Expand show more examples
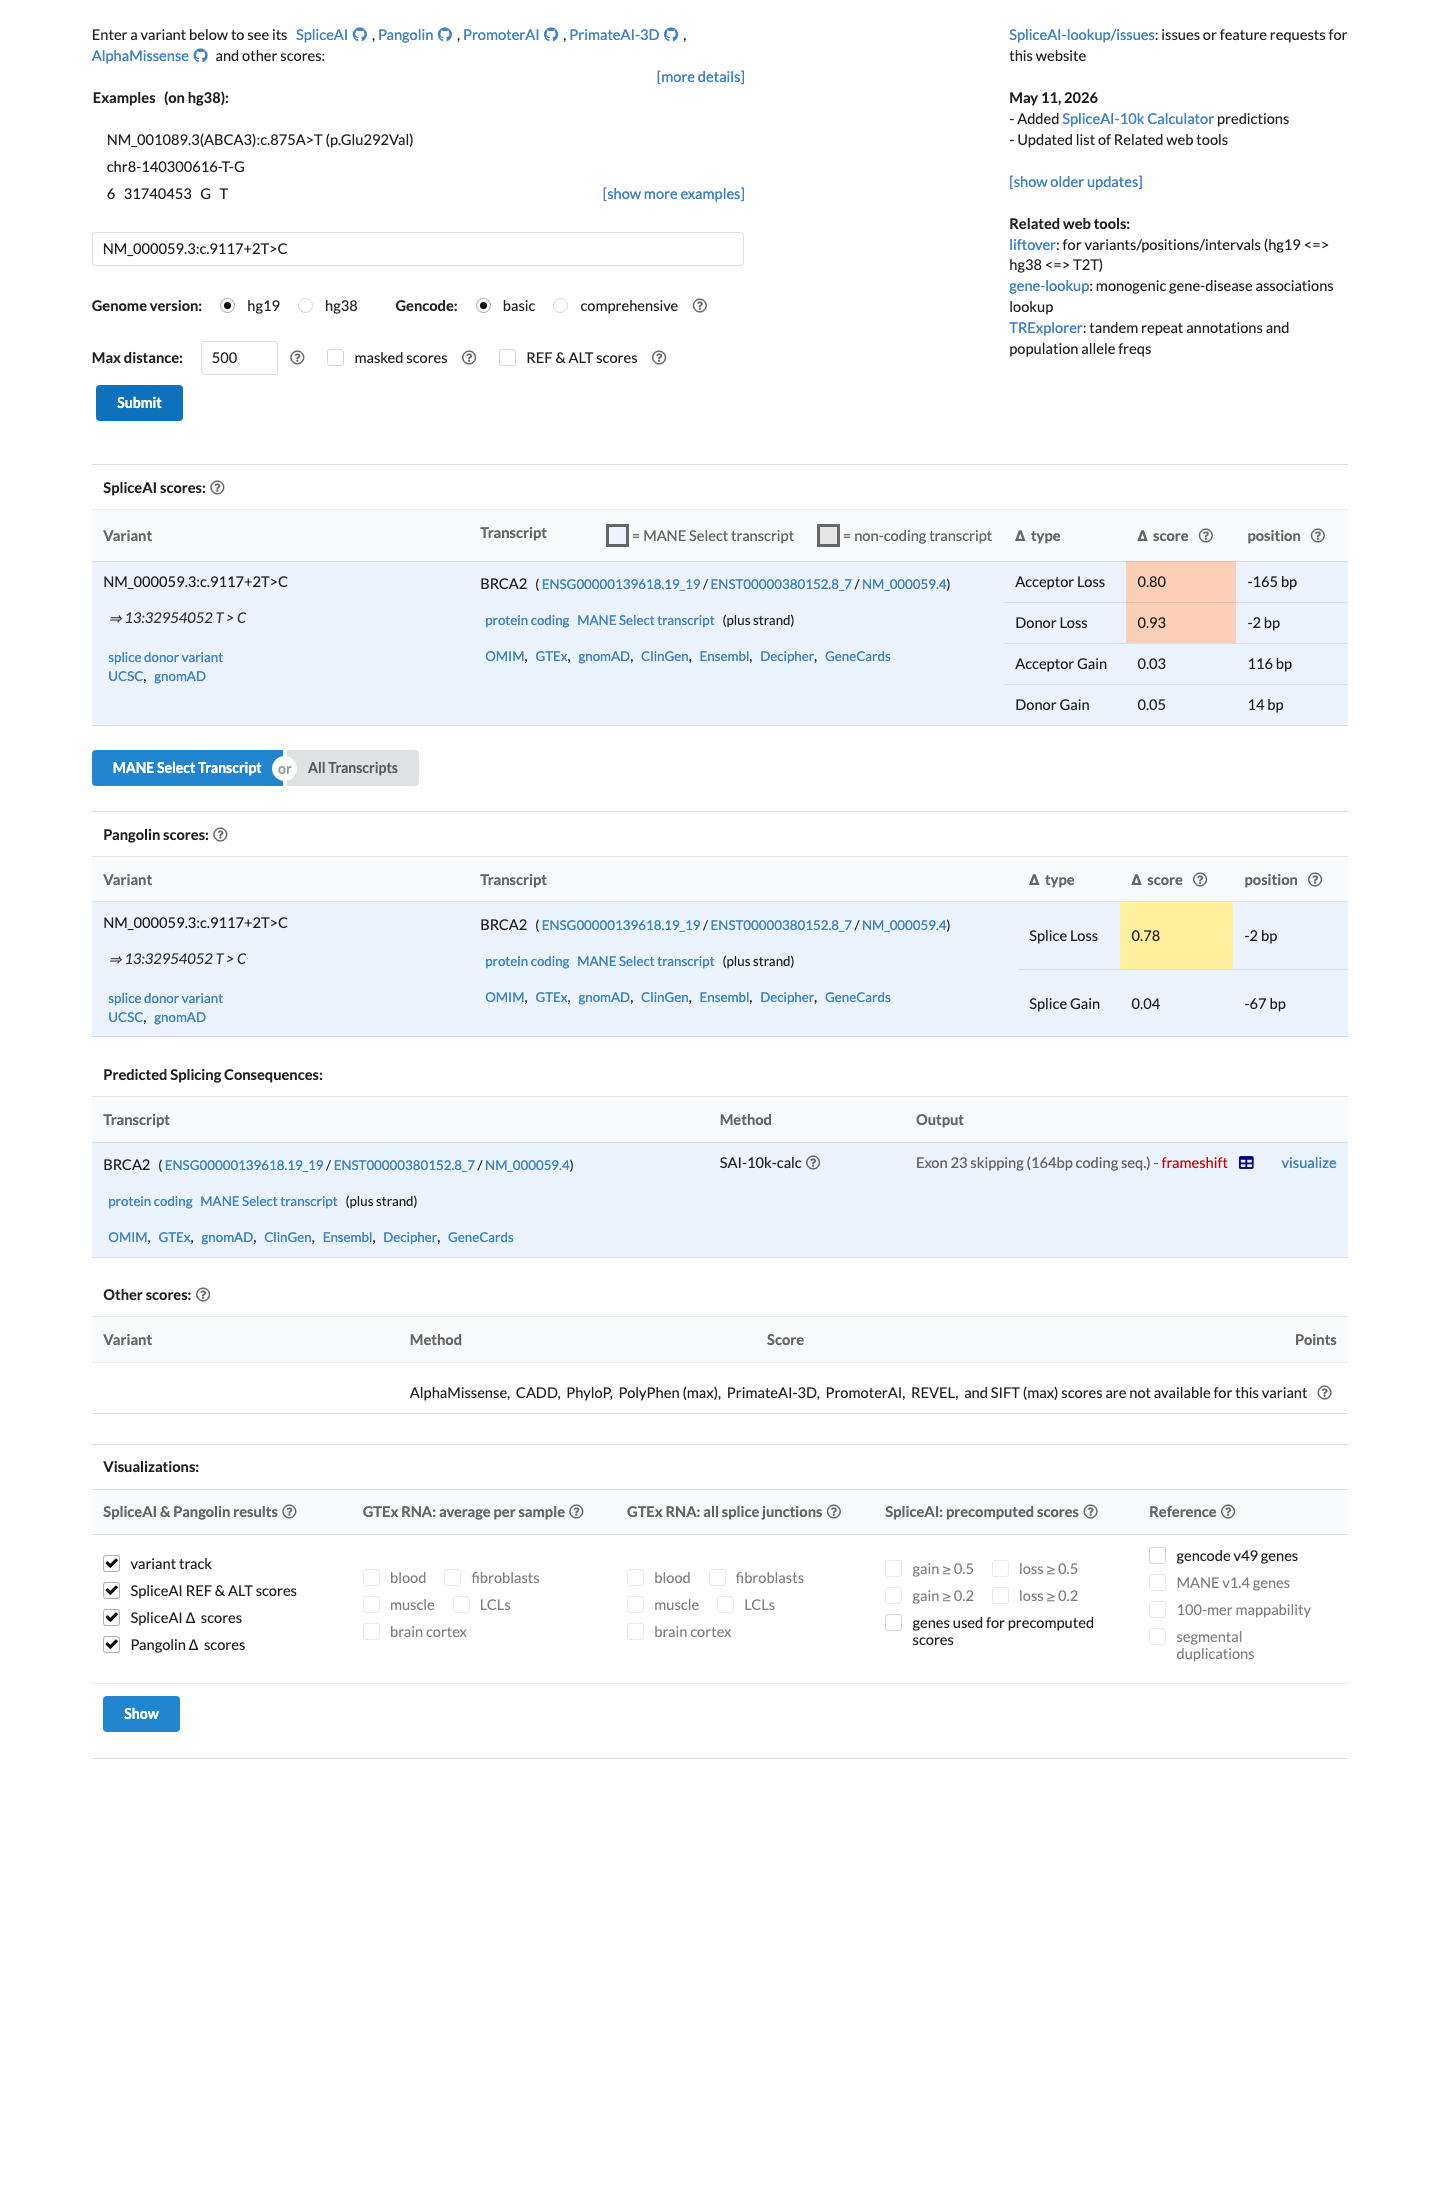 673,194
